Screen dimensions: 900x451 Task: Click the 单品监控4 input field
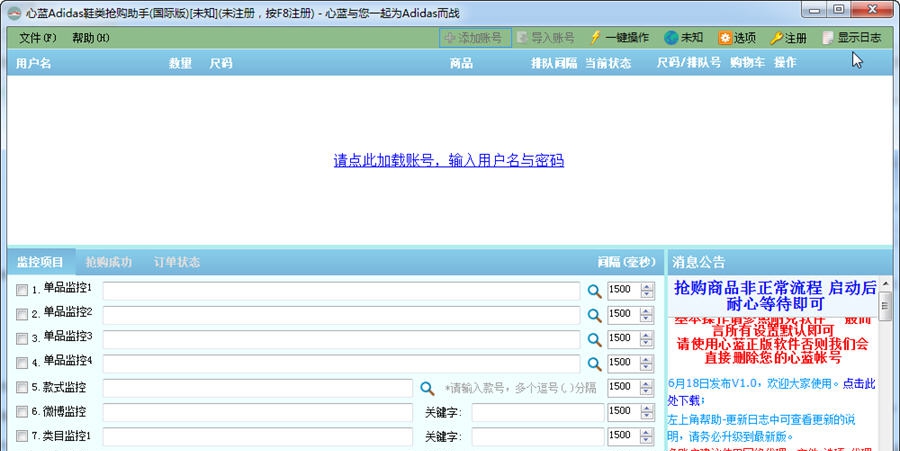click(342, 364)
